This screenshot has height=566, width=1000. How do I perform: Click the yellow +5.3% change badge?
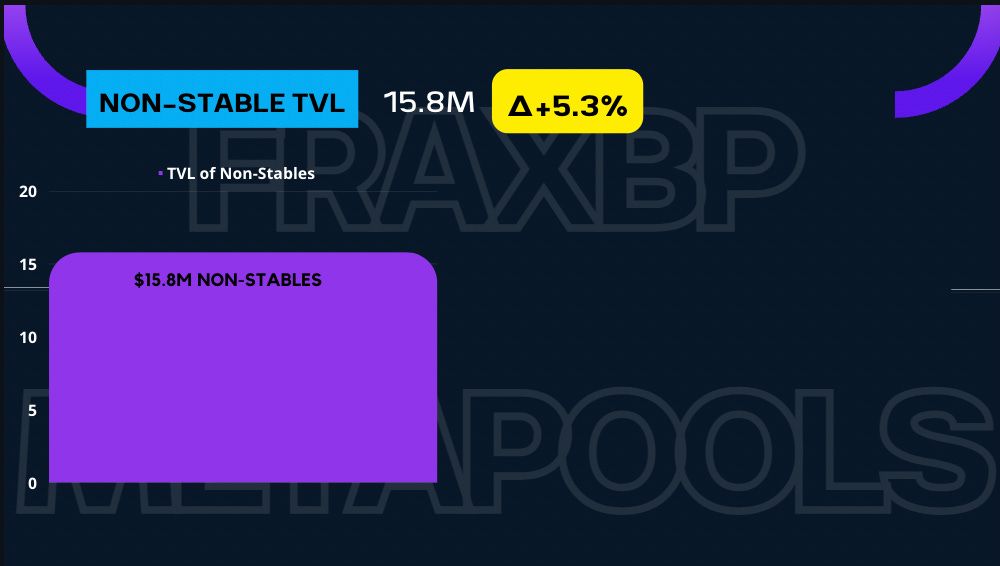(x=567, y=102)
